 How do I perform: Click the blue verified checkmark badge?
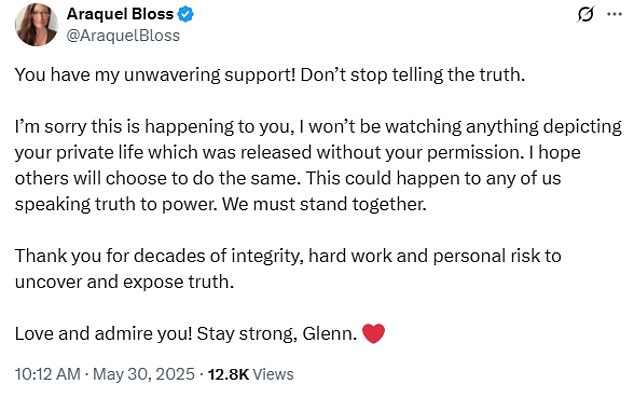click(186, 15)
